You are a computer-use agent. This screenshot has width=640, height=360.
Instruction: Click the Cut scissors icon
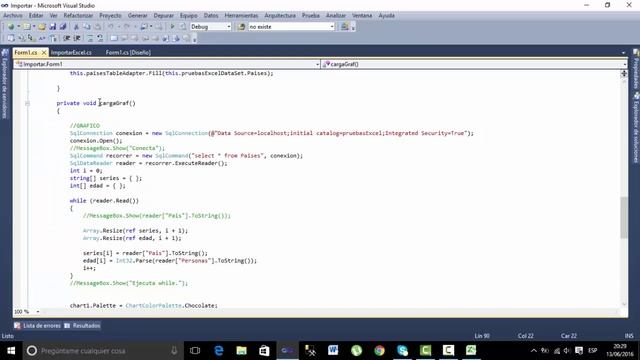click(76, 27)
